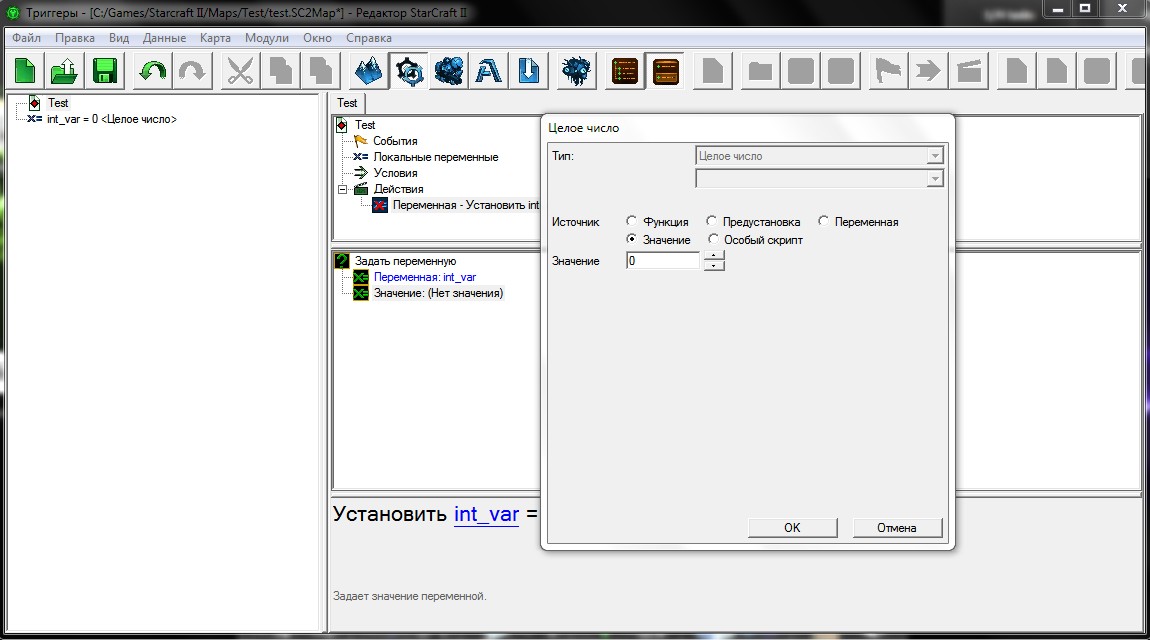The image size is (1150, 640).
Task: Select the События tree node
Action: pyautogui.click(x=395, y=141)
